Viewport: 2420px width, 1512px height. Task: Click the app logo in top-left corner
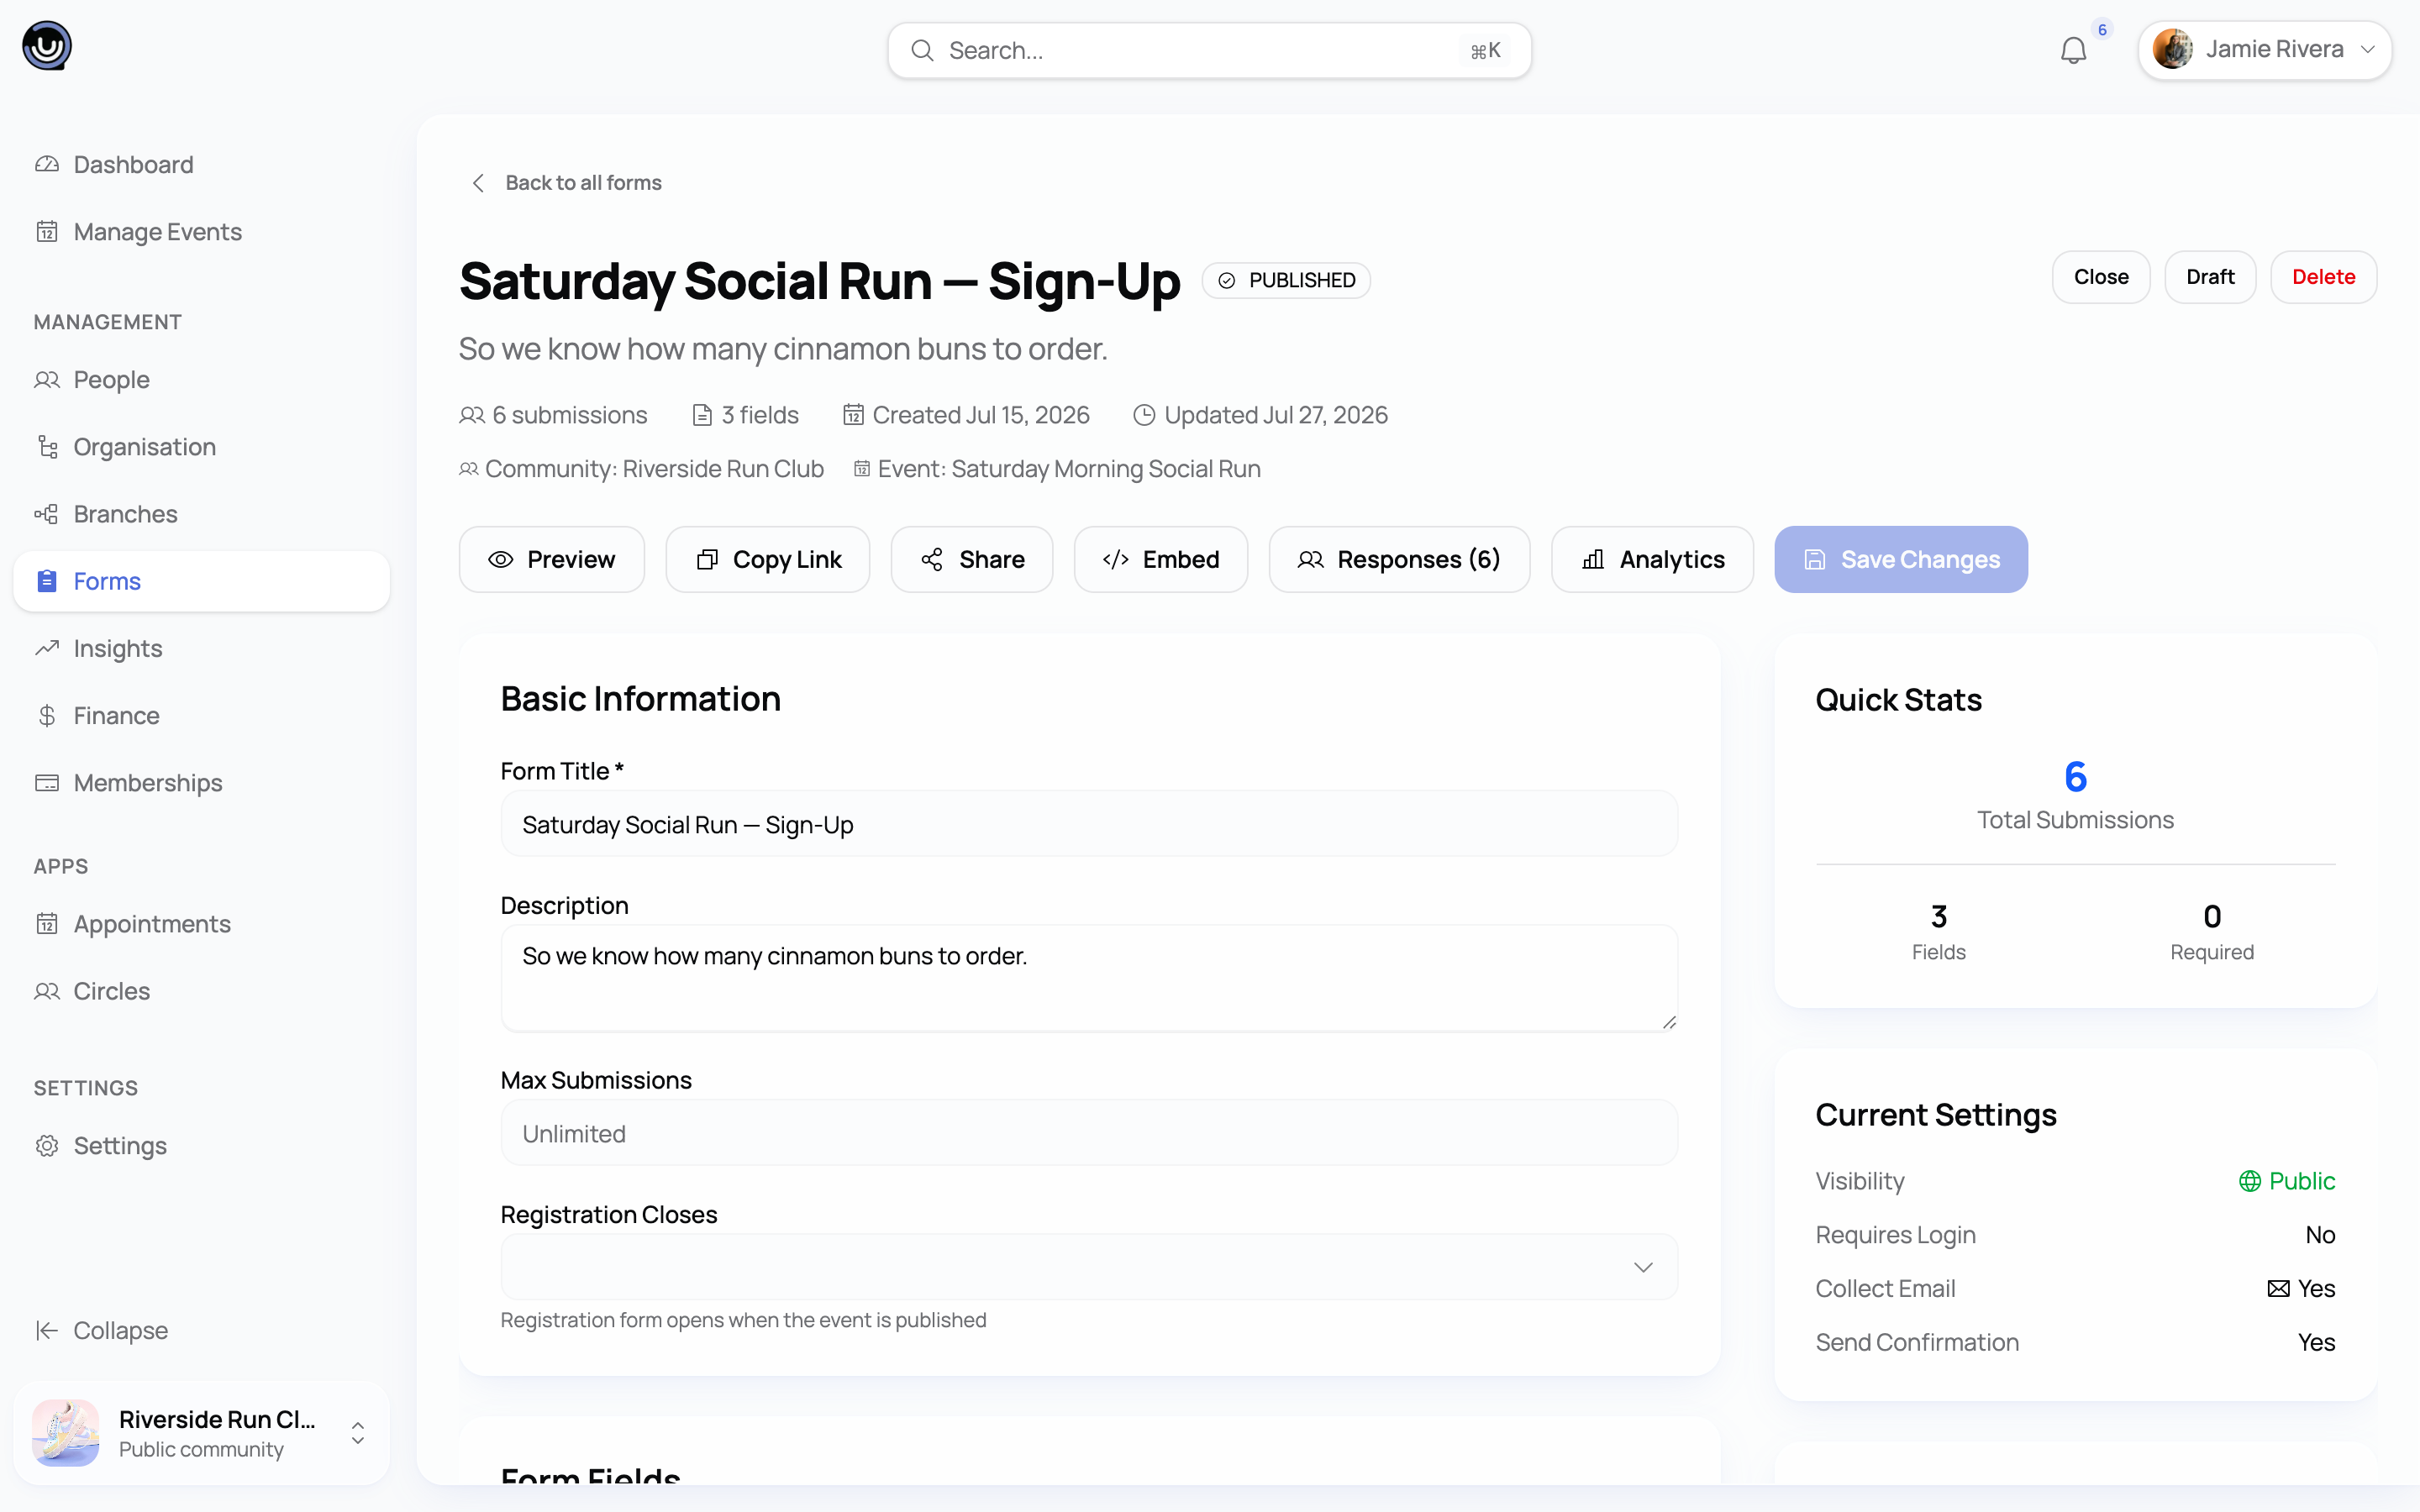click(x=47, y=46)
